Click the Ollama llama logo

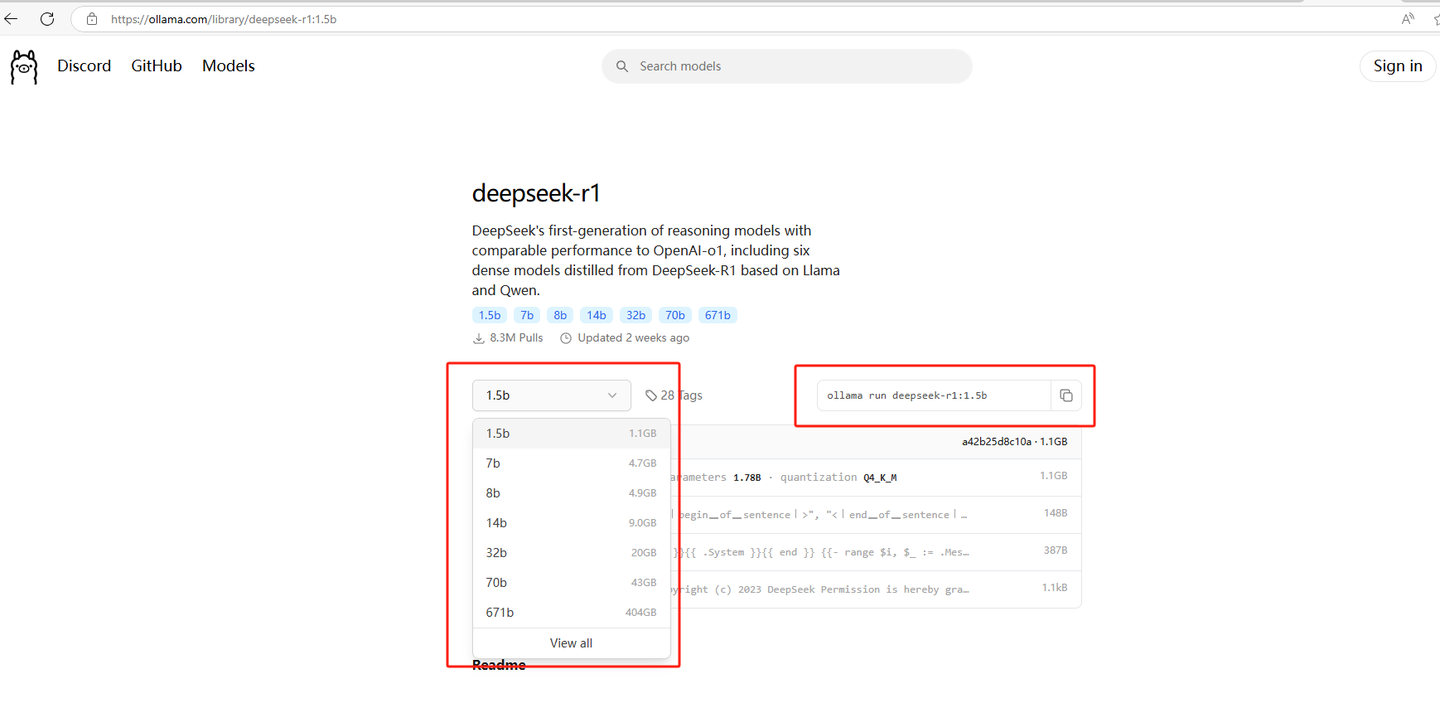point(23,66)
